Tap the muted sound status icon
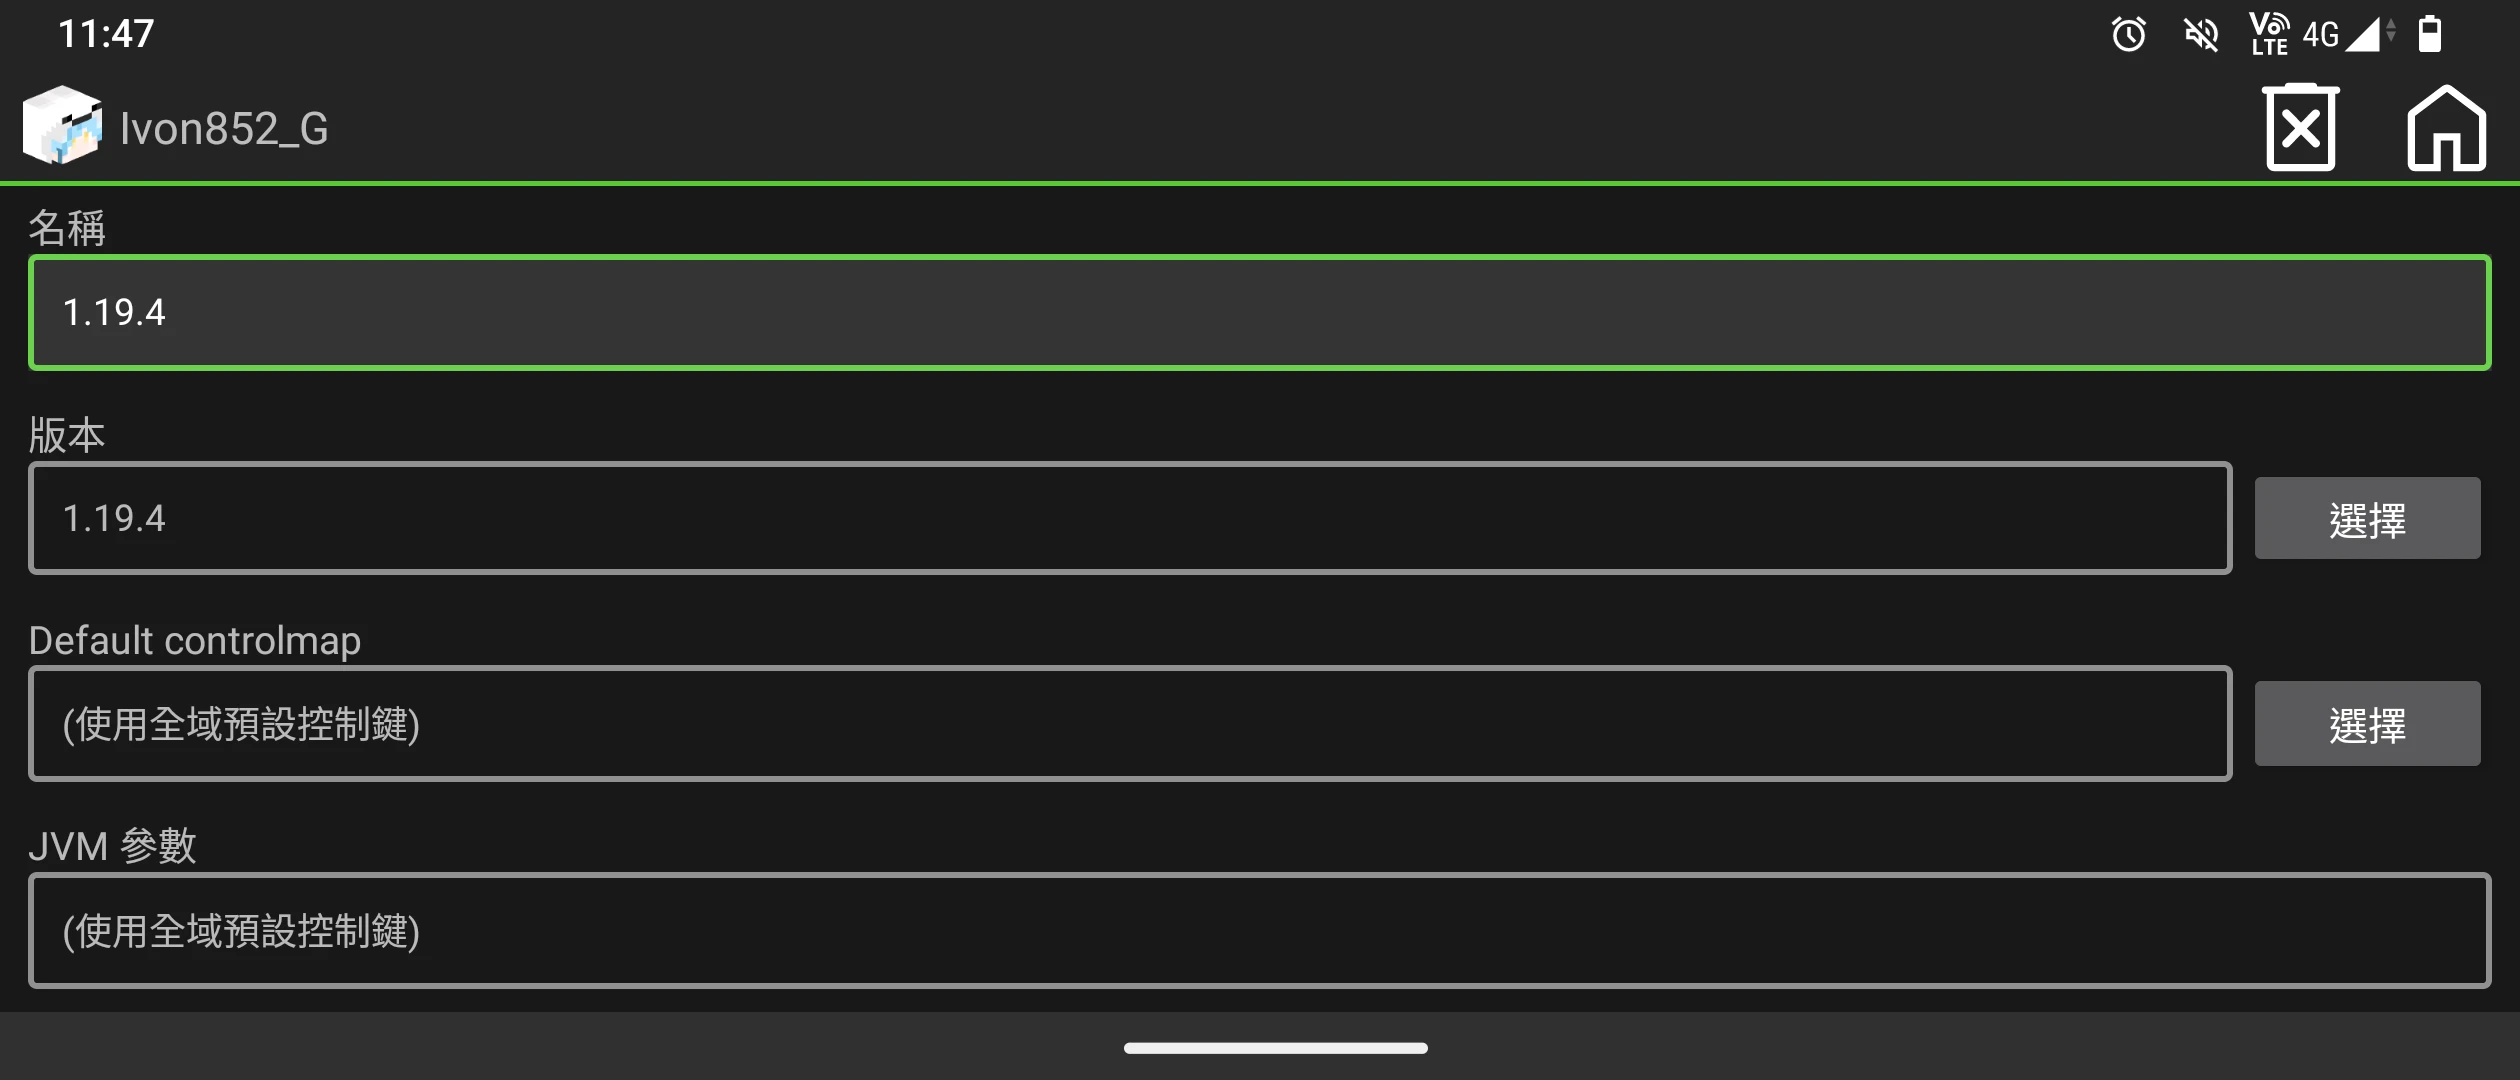This screenshot has height=1080, width=2520. pyautogui.click(x=2200, y=34)
